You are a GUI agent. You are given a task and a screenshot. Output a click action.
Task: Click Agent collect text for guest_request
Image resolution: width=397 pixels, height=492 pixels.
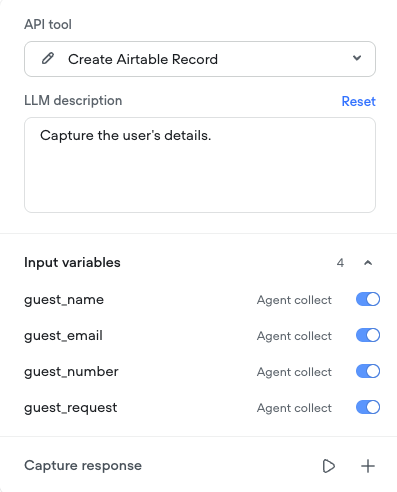[294, 408]
